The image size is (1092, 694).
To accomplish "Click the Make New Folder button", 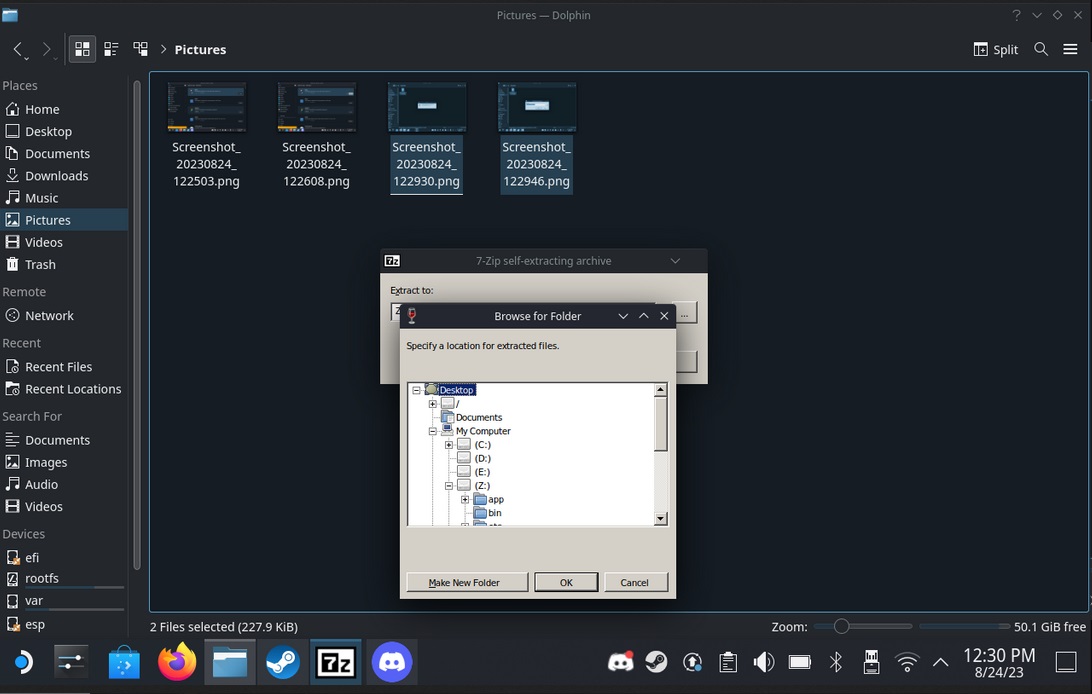I will [x=464, y=582].
